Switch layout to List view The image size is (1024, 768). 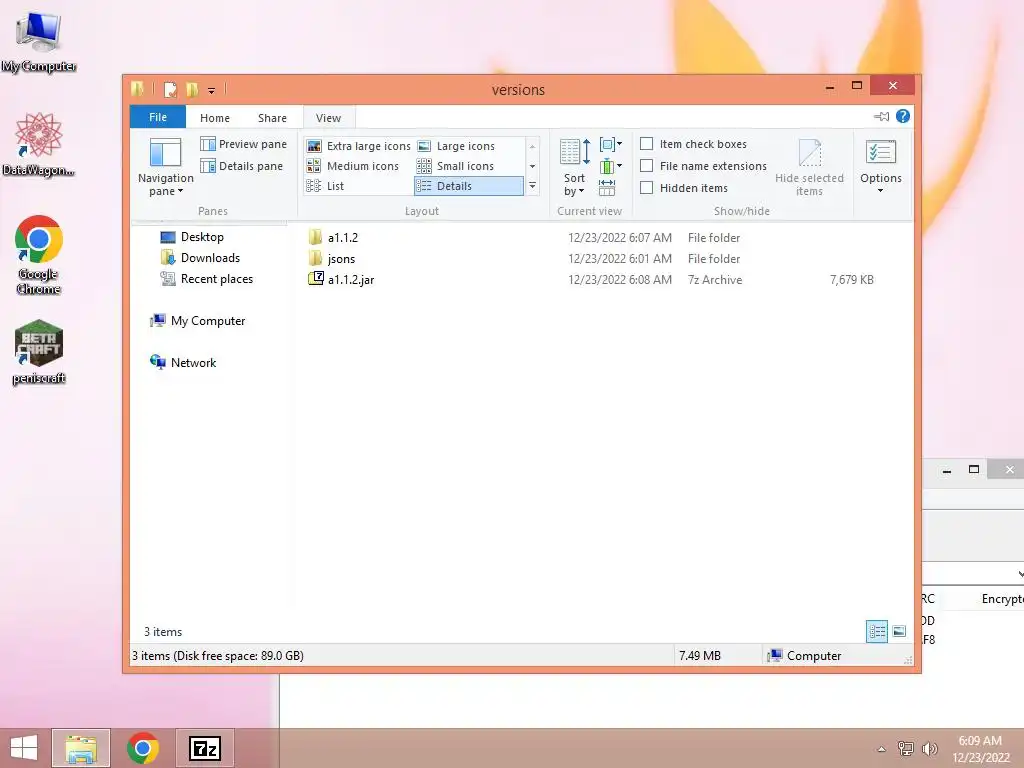point(325,186)
